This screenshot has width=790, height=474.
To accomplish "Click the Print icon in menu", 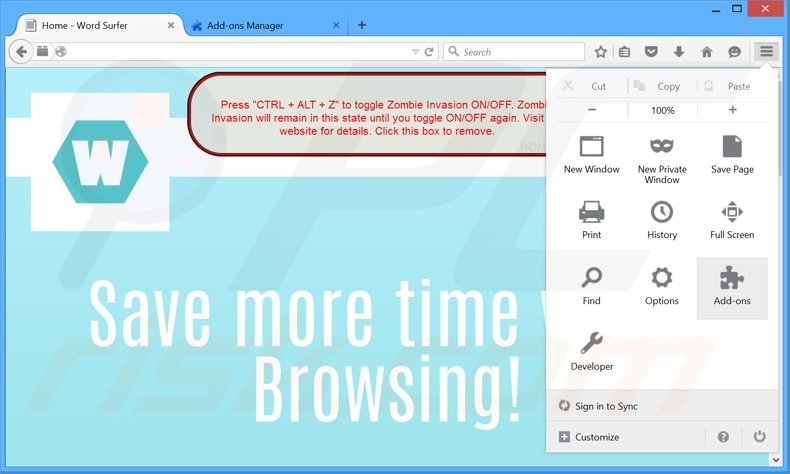I will click(x=591, y=221).
